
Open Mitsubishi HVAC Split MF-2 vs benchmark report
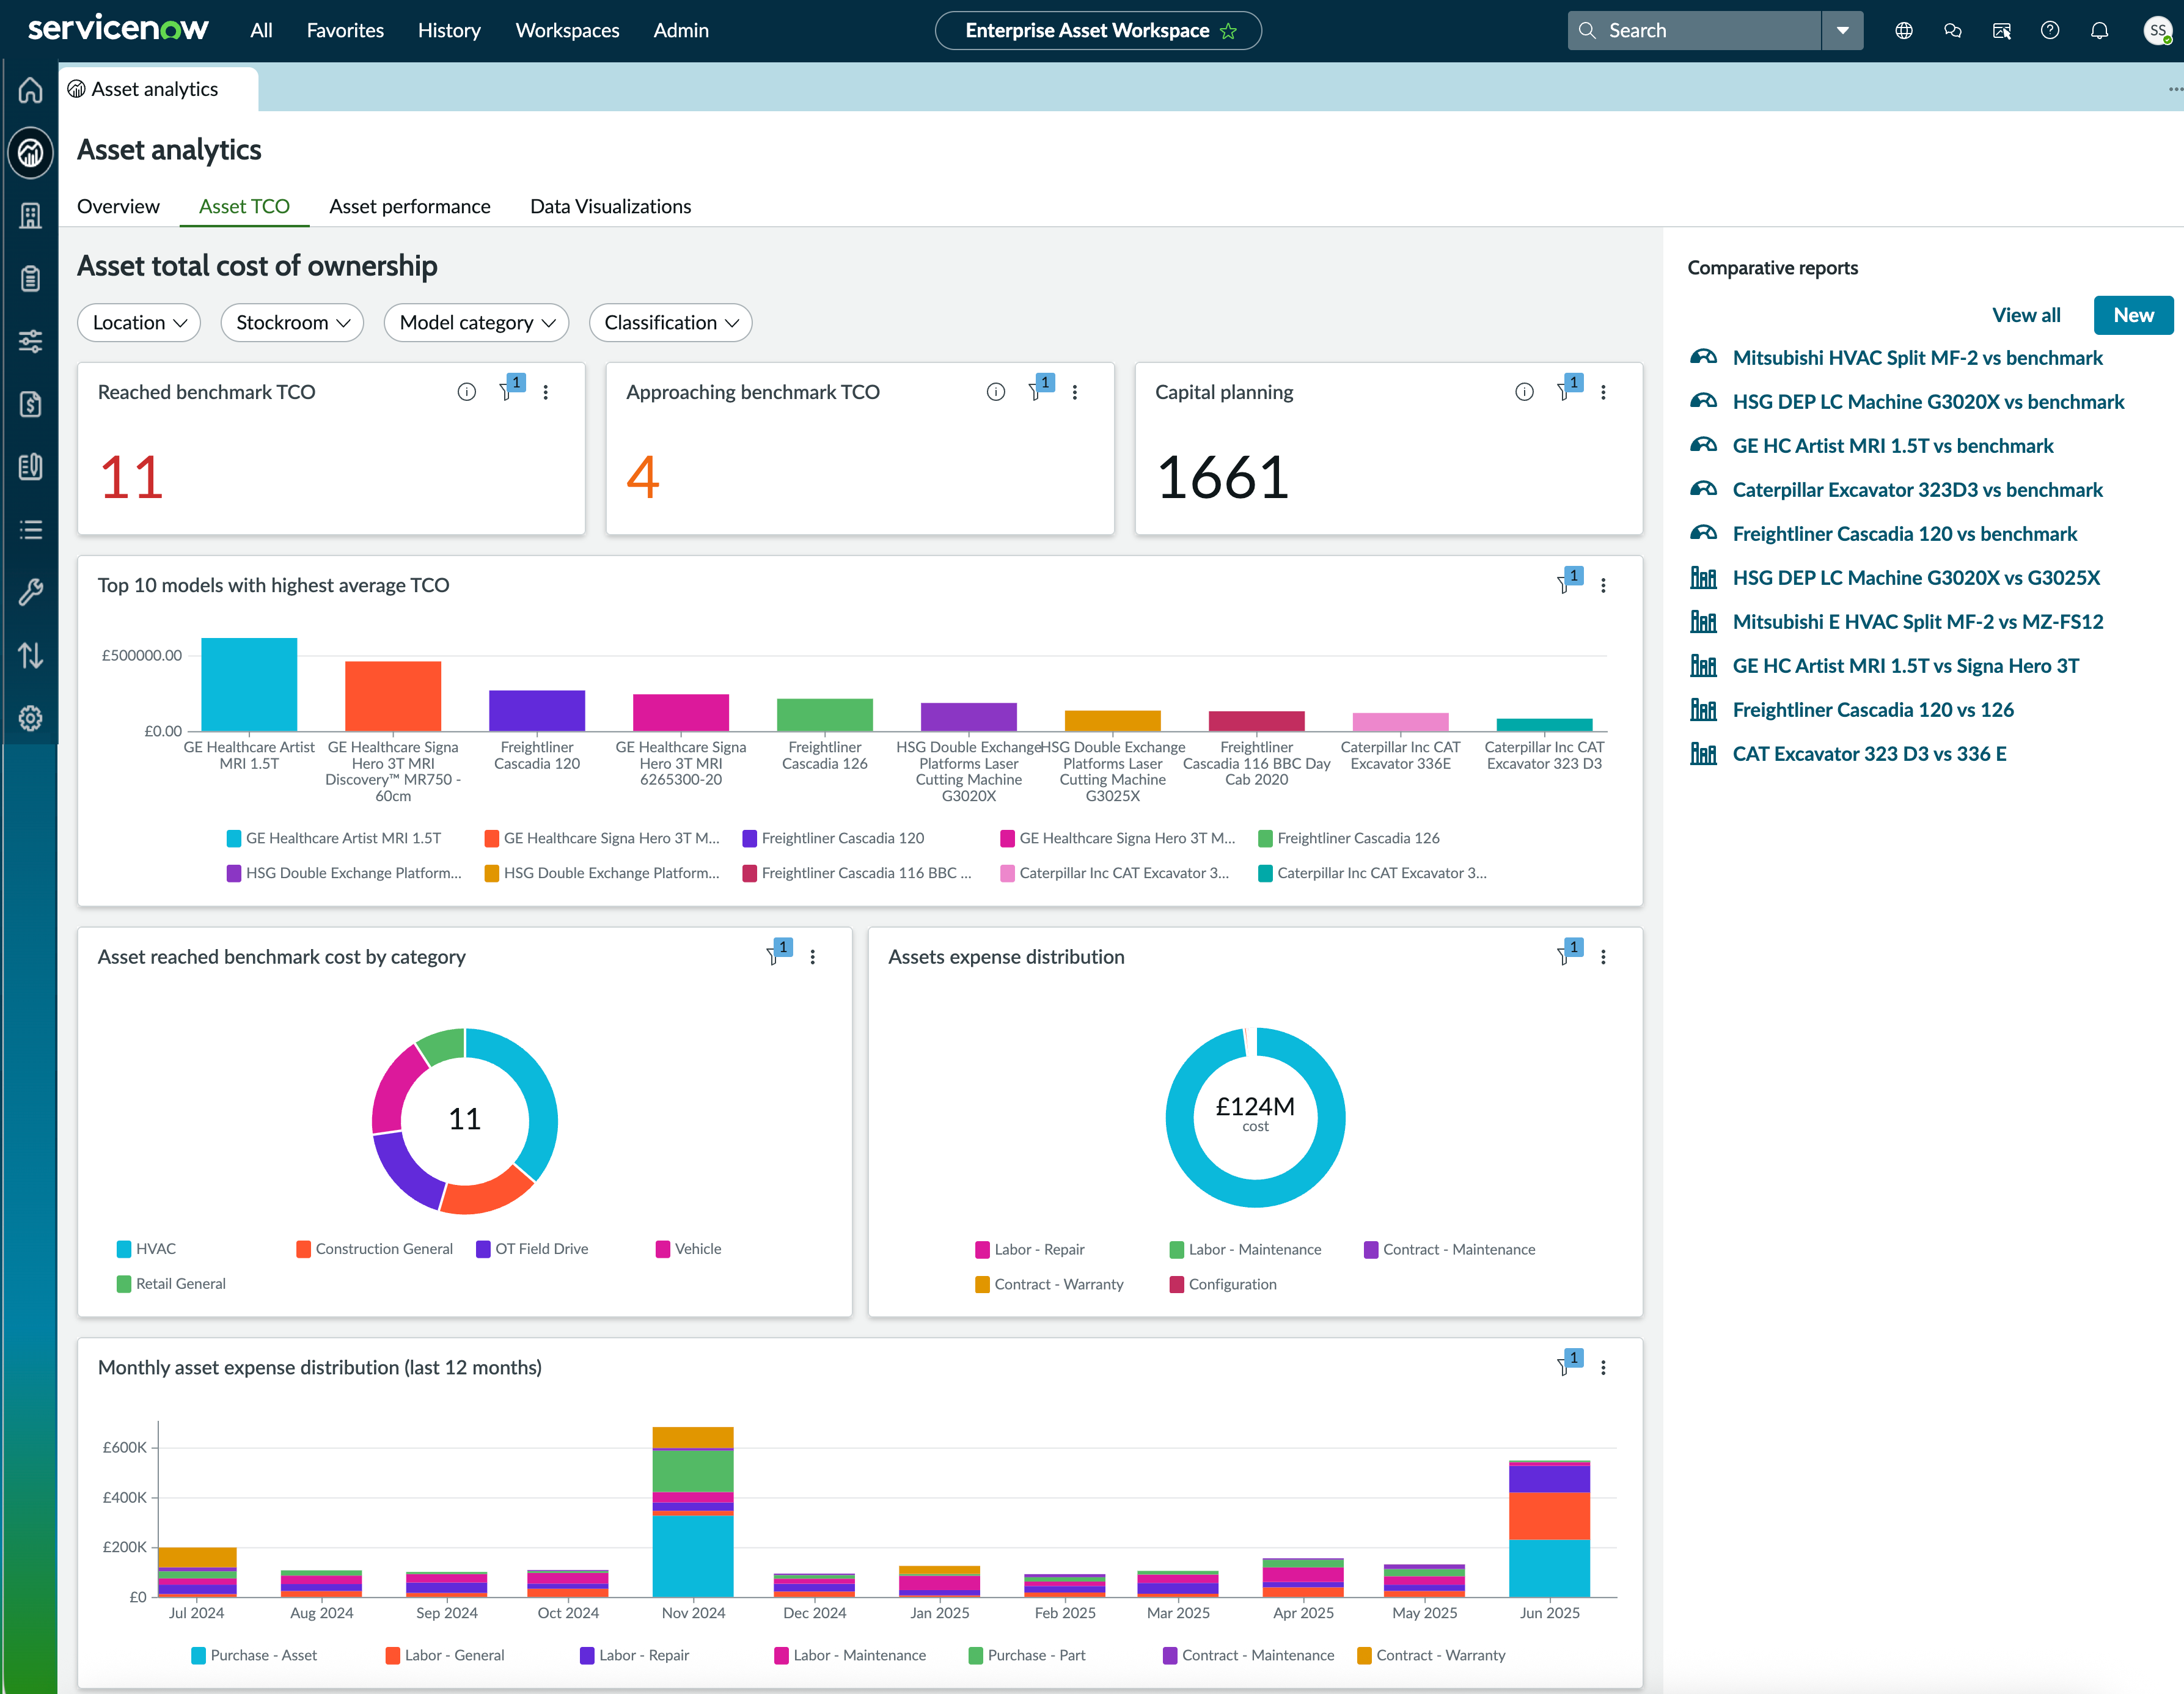pos(1917,358)
